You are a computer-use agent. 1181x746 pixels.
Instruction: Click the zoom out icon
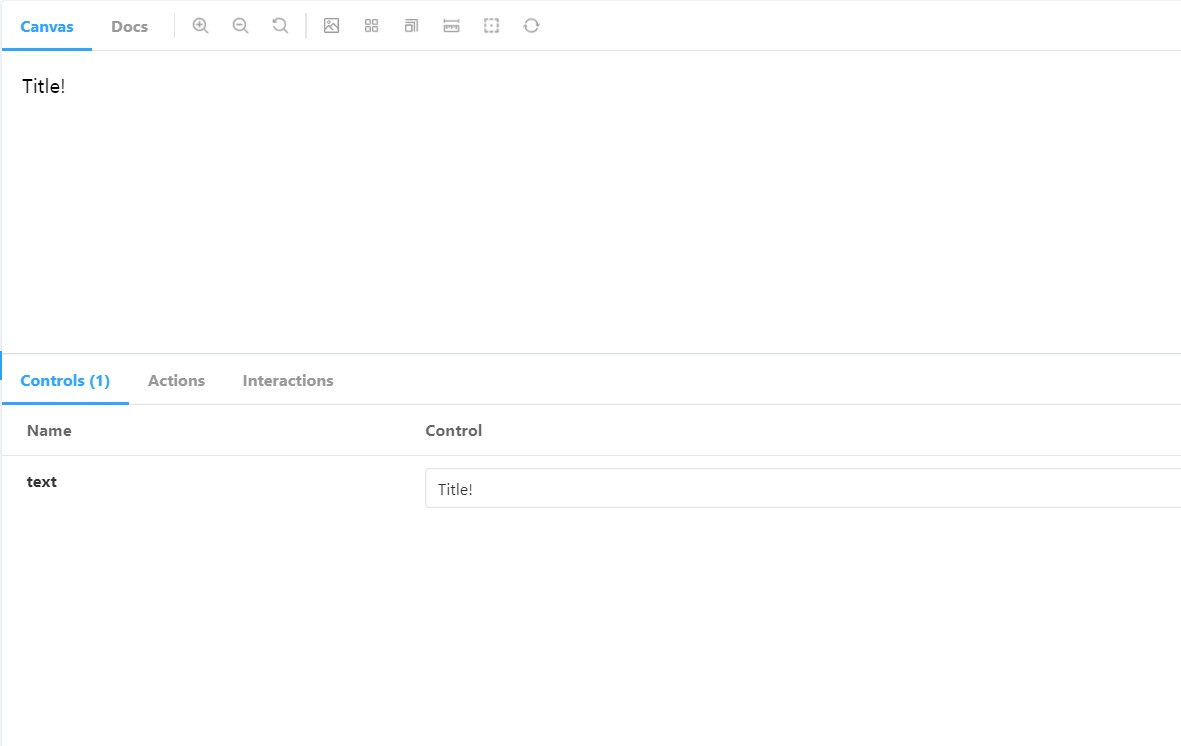(240, 26)
